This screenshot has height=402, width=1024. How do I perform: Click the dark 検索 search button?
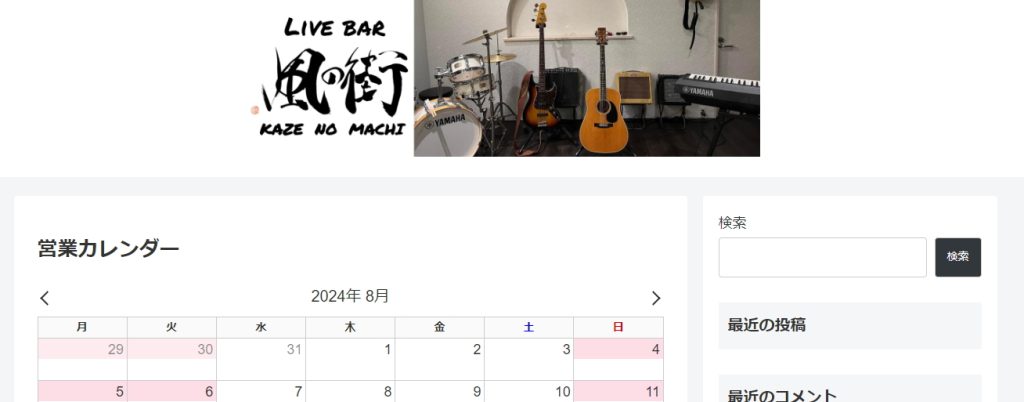point(957,257)
